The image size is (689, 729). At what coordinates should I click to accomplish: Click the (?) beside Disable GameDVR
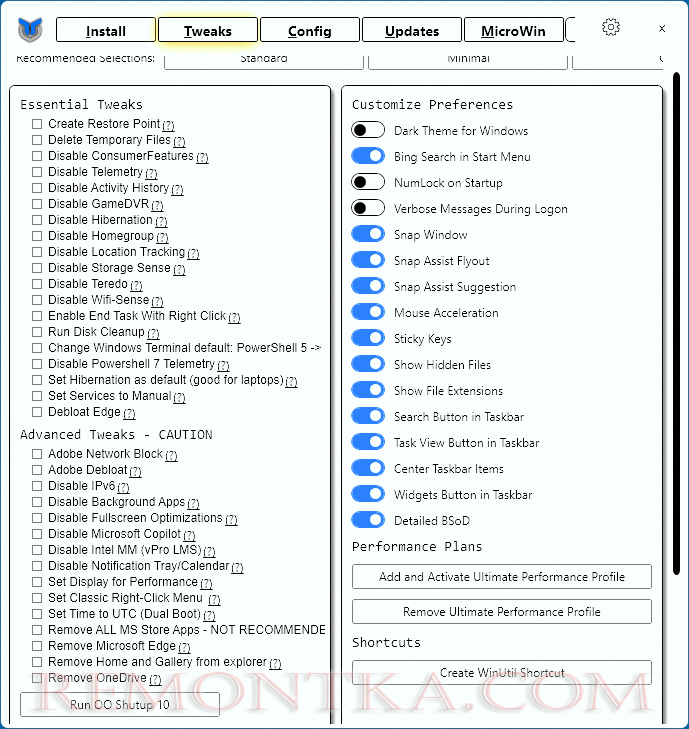pyautogui.click(x=157, y=205)
